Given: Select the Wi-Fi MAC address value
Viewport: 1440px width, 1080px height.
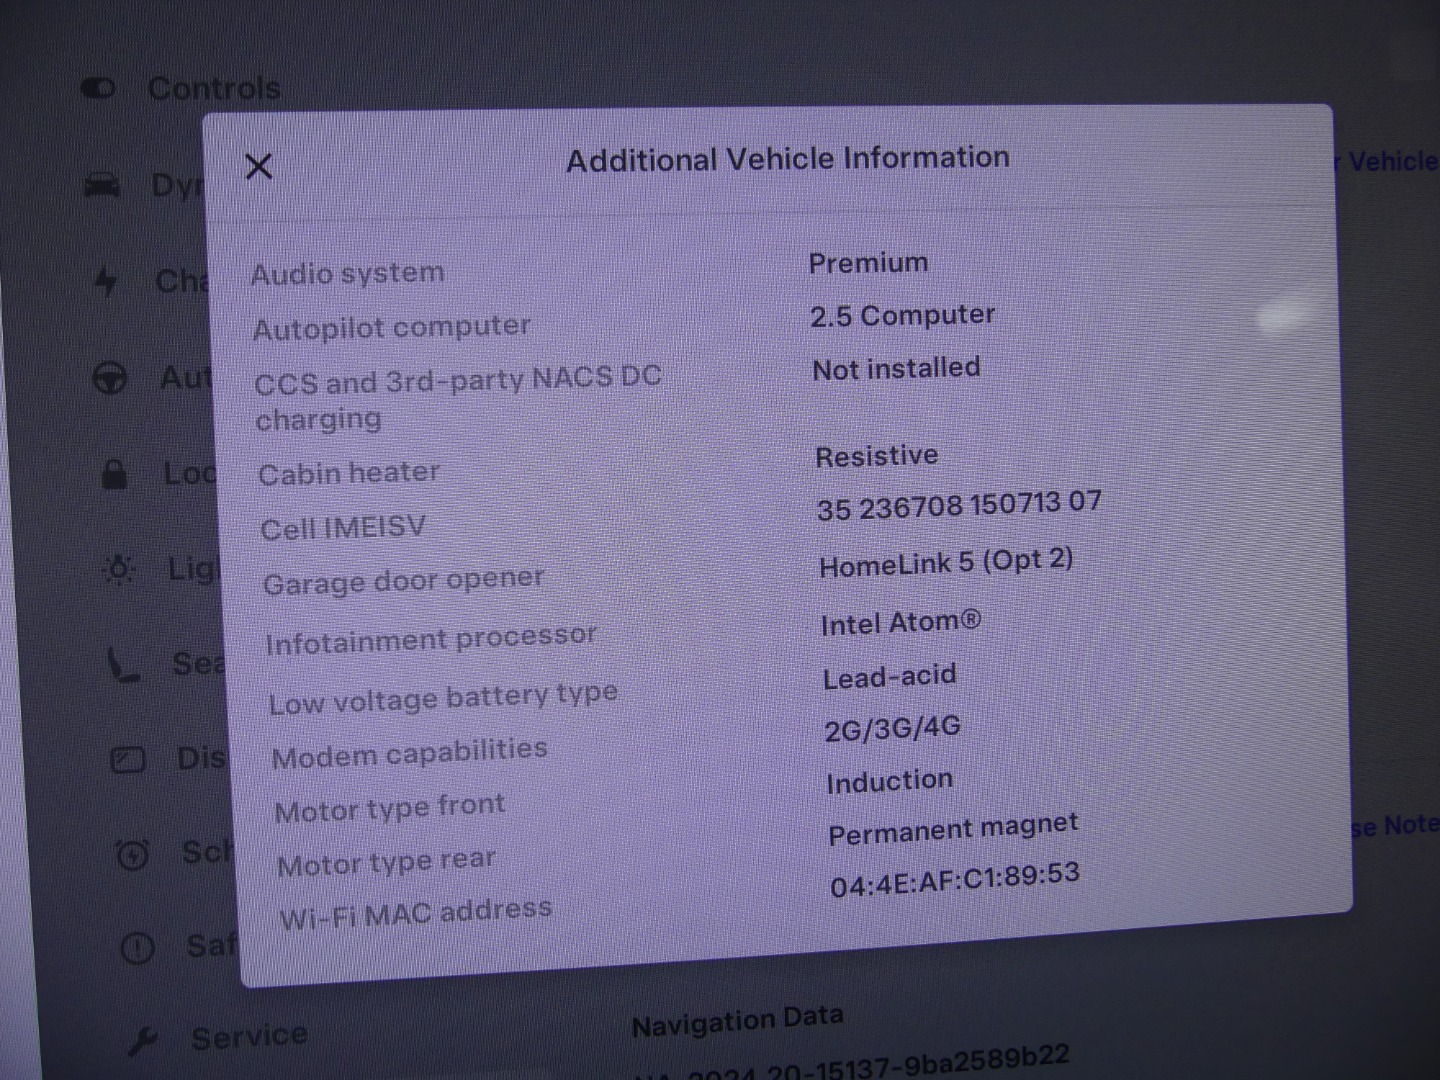Looking at the screenshot, I should tap(954, 880).
